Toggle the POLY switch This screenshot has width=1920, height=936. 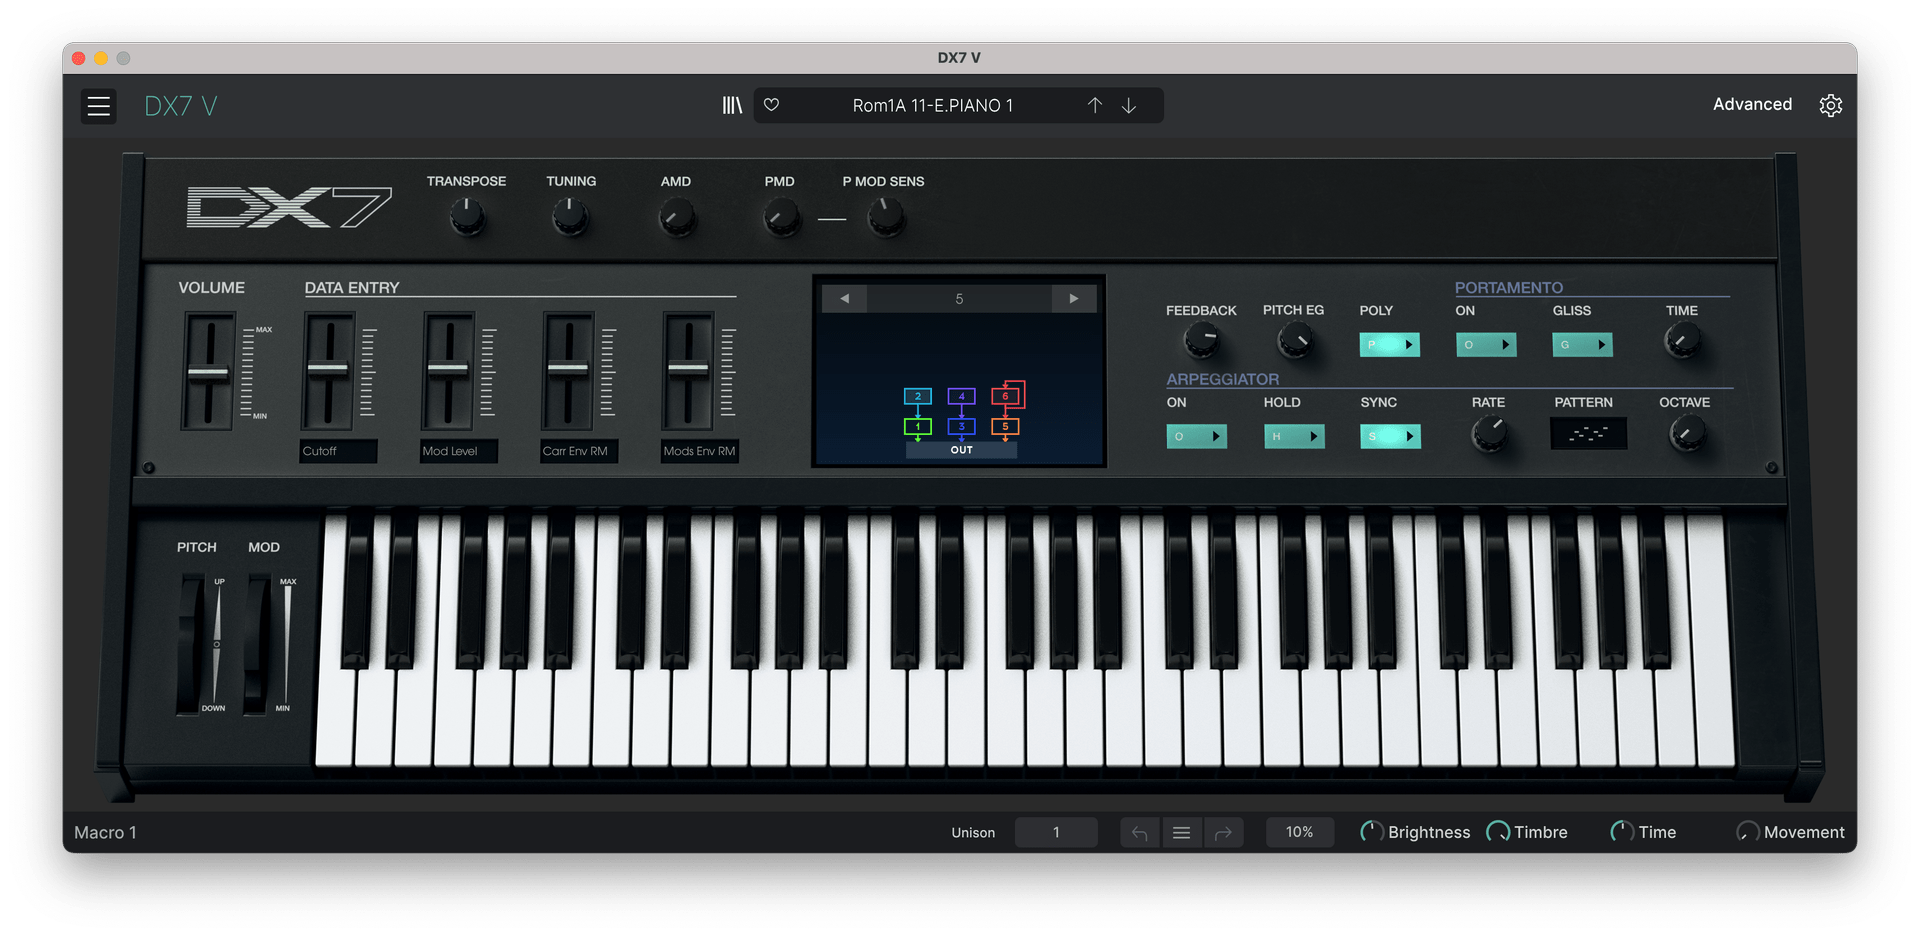pyautogui.click(x=1389, y=345)
